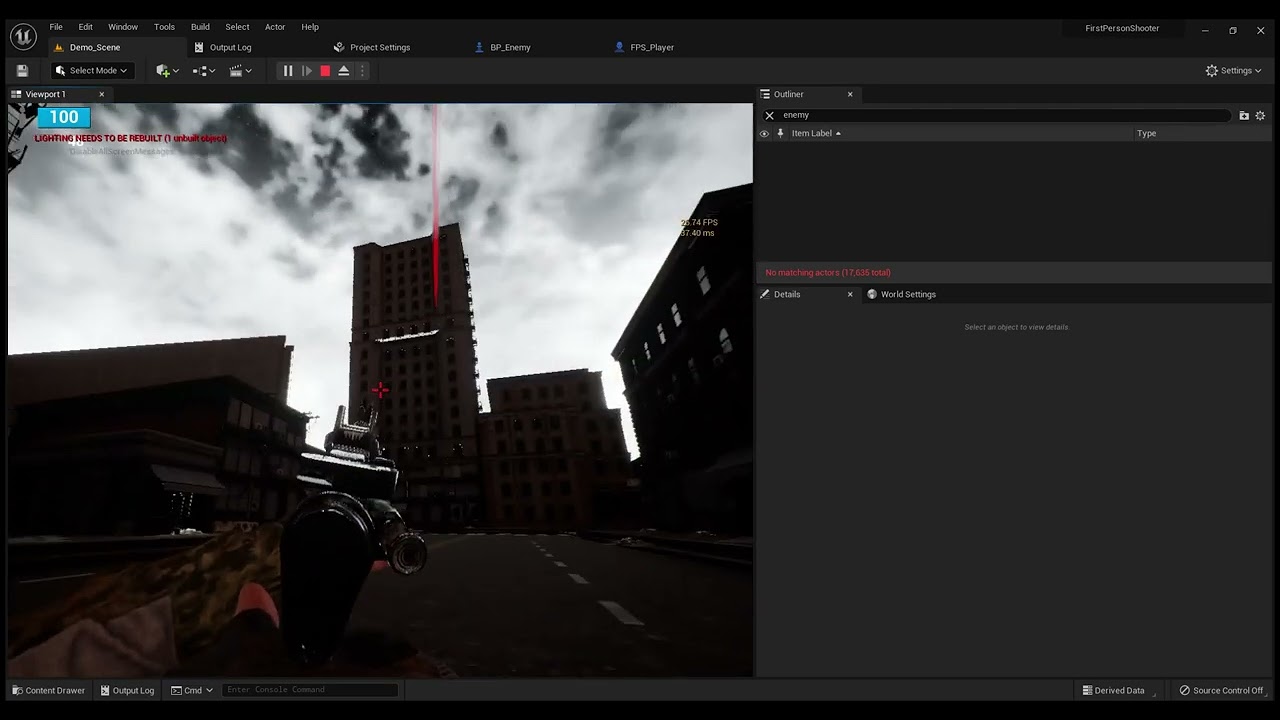Image resolution: width=1280 pixels, height=720 pixels.
Task: Open the Outliner settings gear
Action: pos(1260,115)
